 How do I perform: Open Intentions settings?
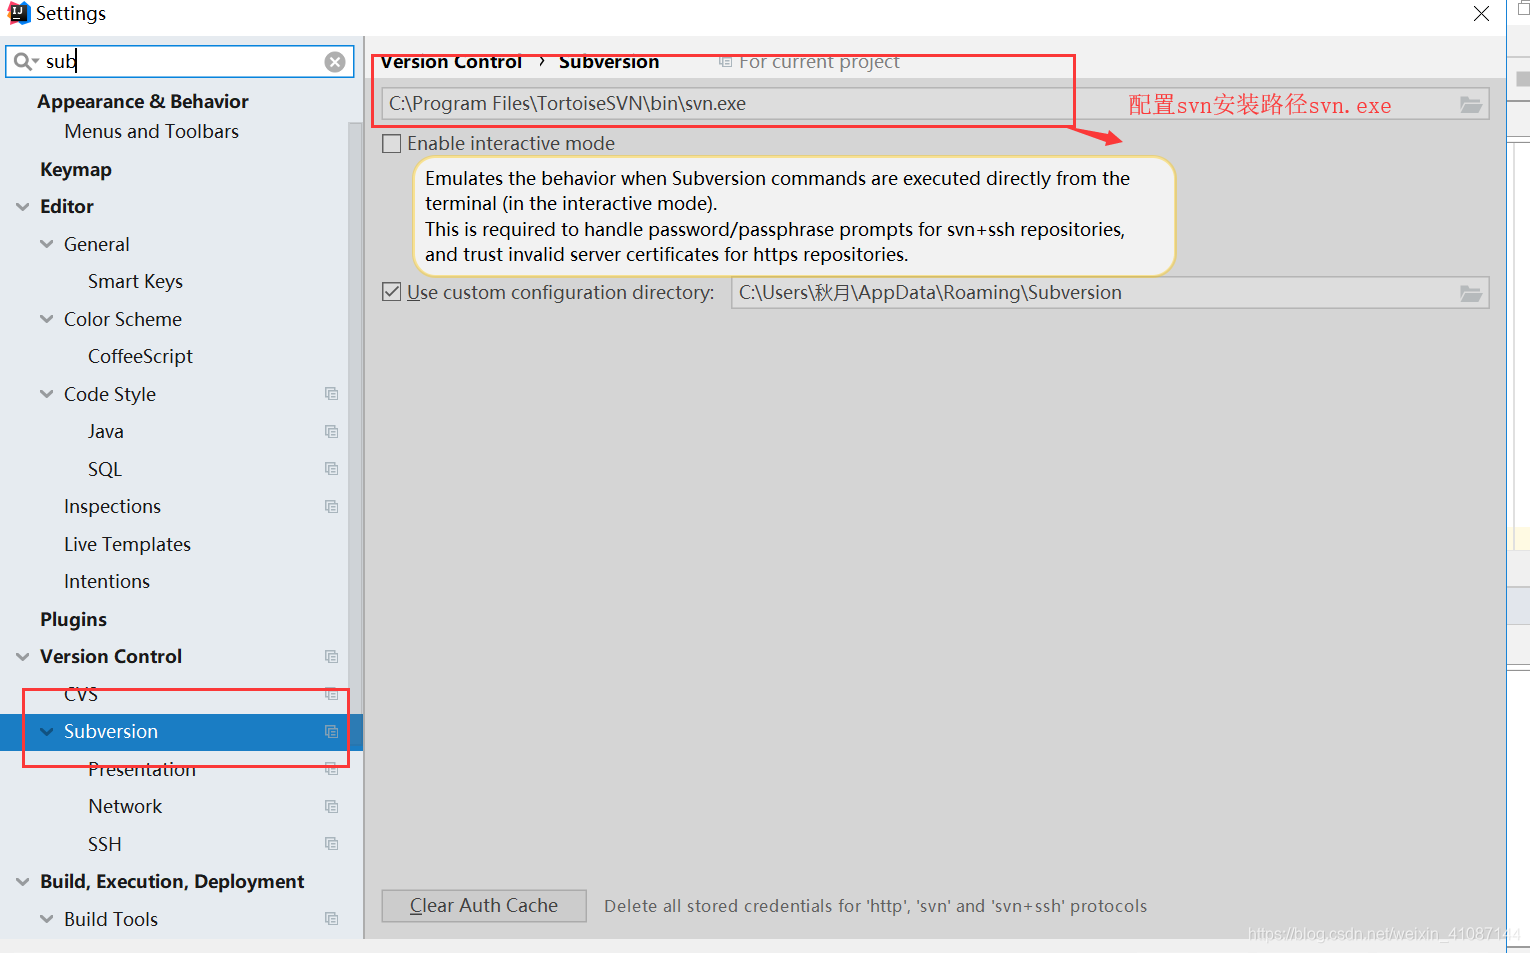[107, 582]
